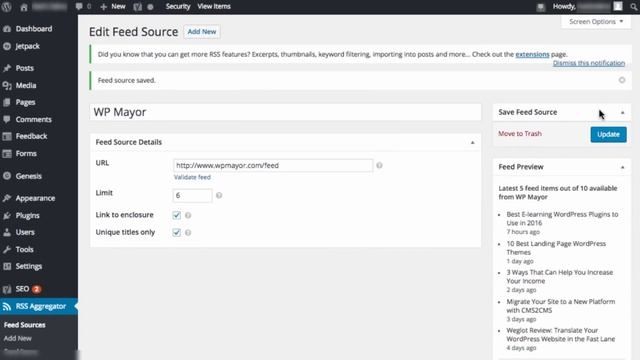Click the Genesis sidebar icon

point(7,176)
